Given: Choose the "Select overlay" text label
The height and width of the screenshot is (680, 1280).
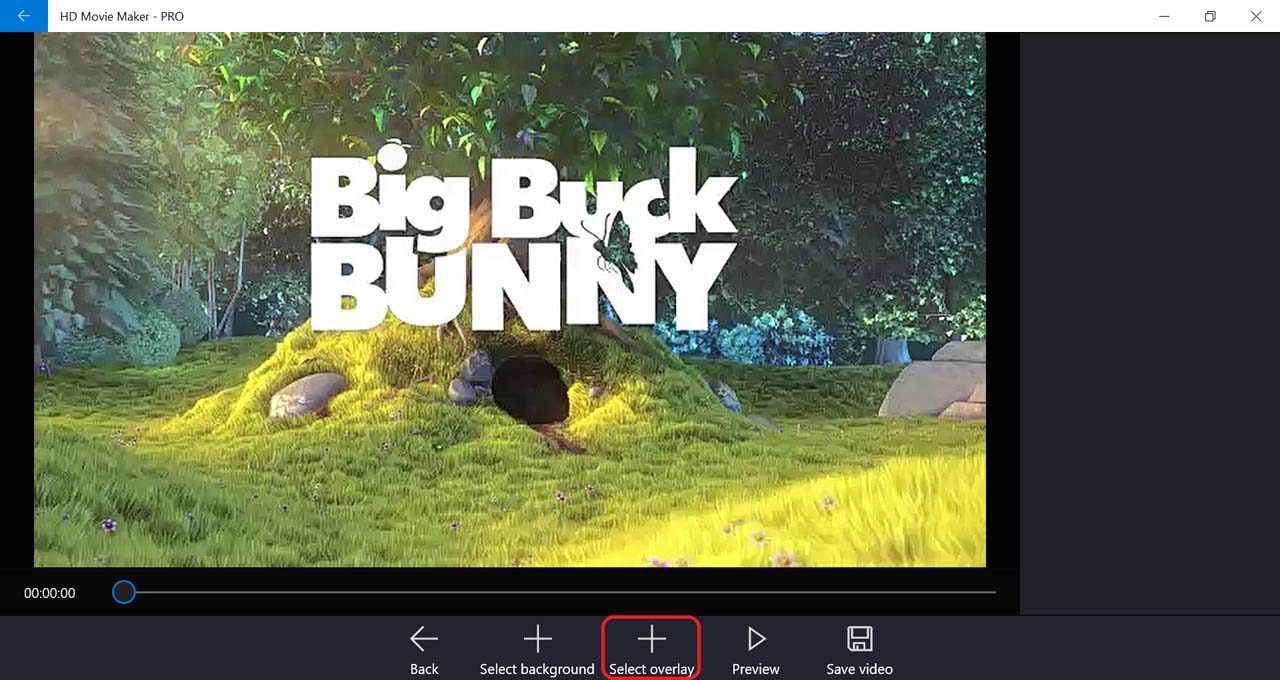Looking at the screenshot, I should [651, 669].
